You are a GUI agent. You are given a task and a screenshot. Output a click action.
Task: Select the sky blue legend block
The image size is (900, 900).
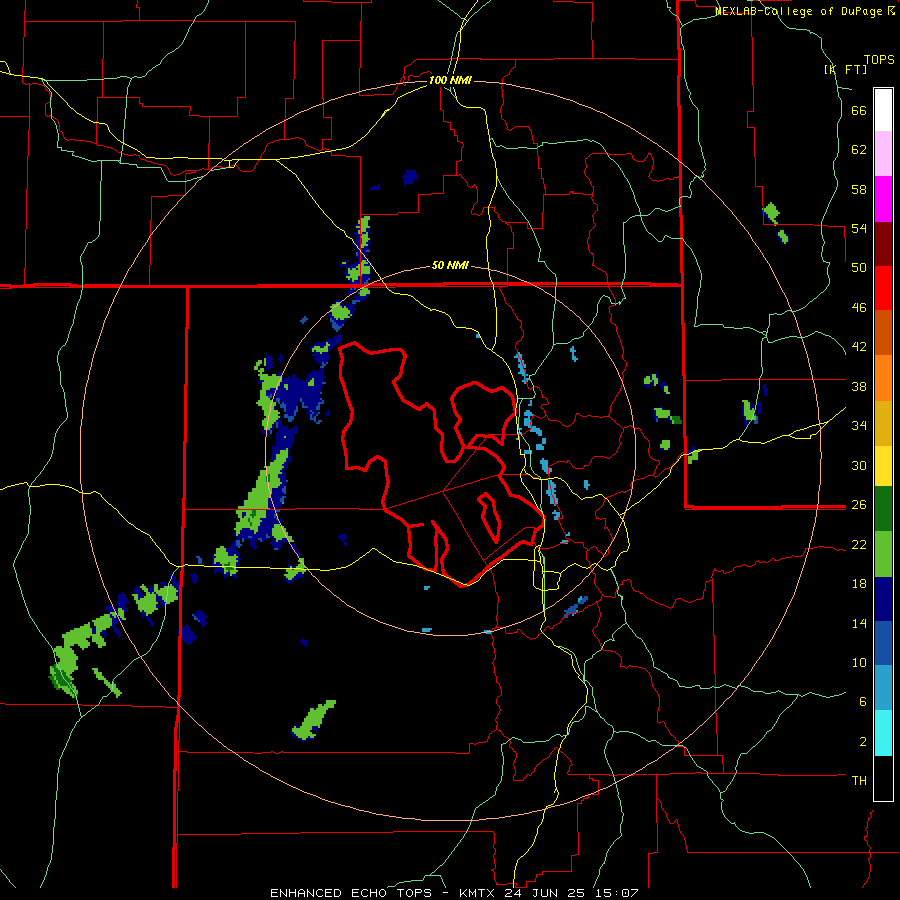tap(883, 688)
